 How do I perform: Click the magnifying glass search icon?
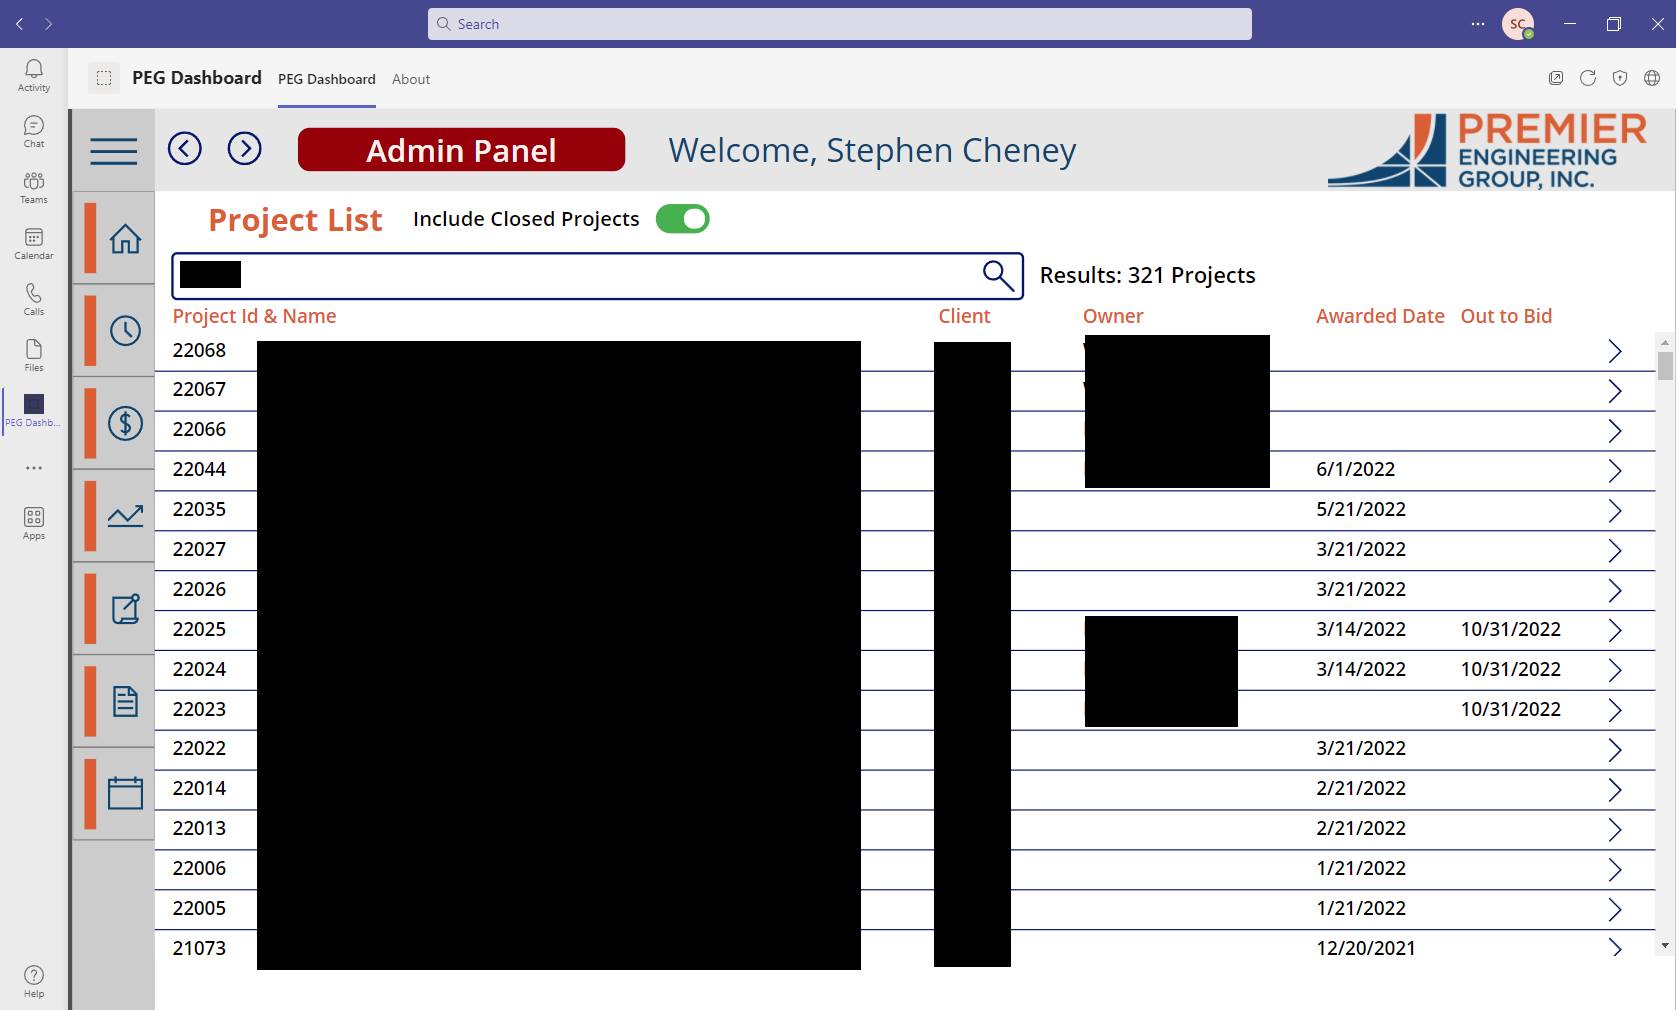pyautogui.click(x=997, y=275)
